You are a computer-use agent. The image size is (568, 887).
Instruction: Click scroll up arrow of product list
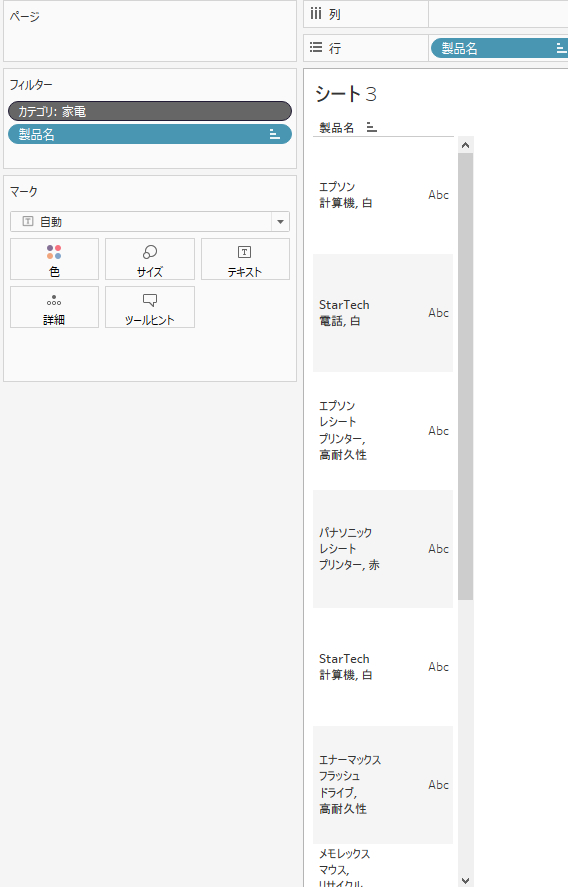pyautogui.click(x=466, y=145)
